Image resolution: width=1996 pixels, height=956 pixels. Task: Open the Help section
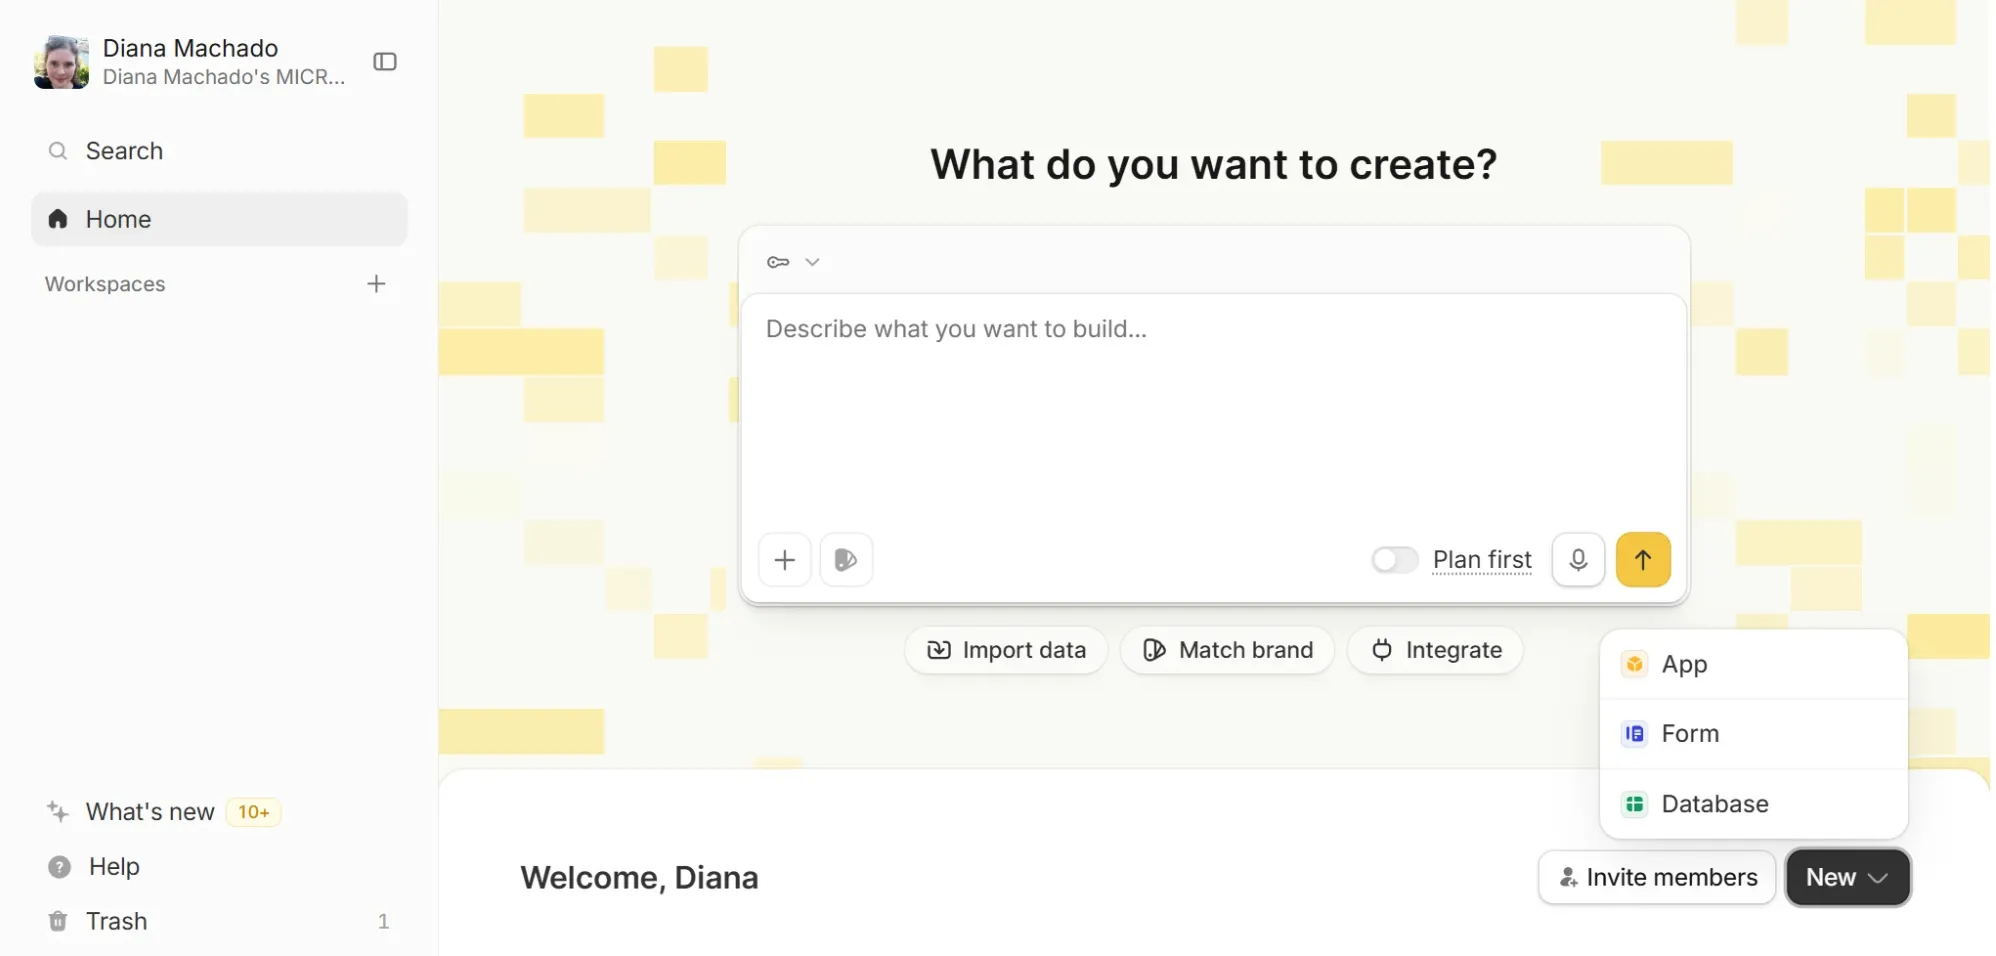[114, 867]
